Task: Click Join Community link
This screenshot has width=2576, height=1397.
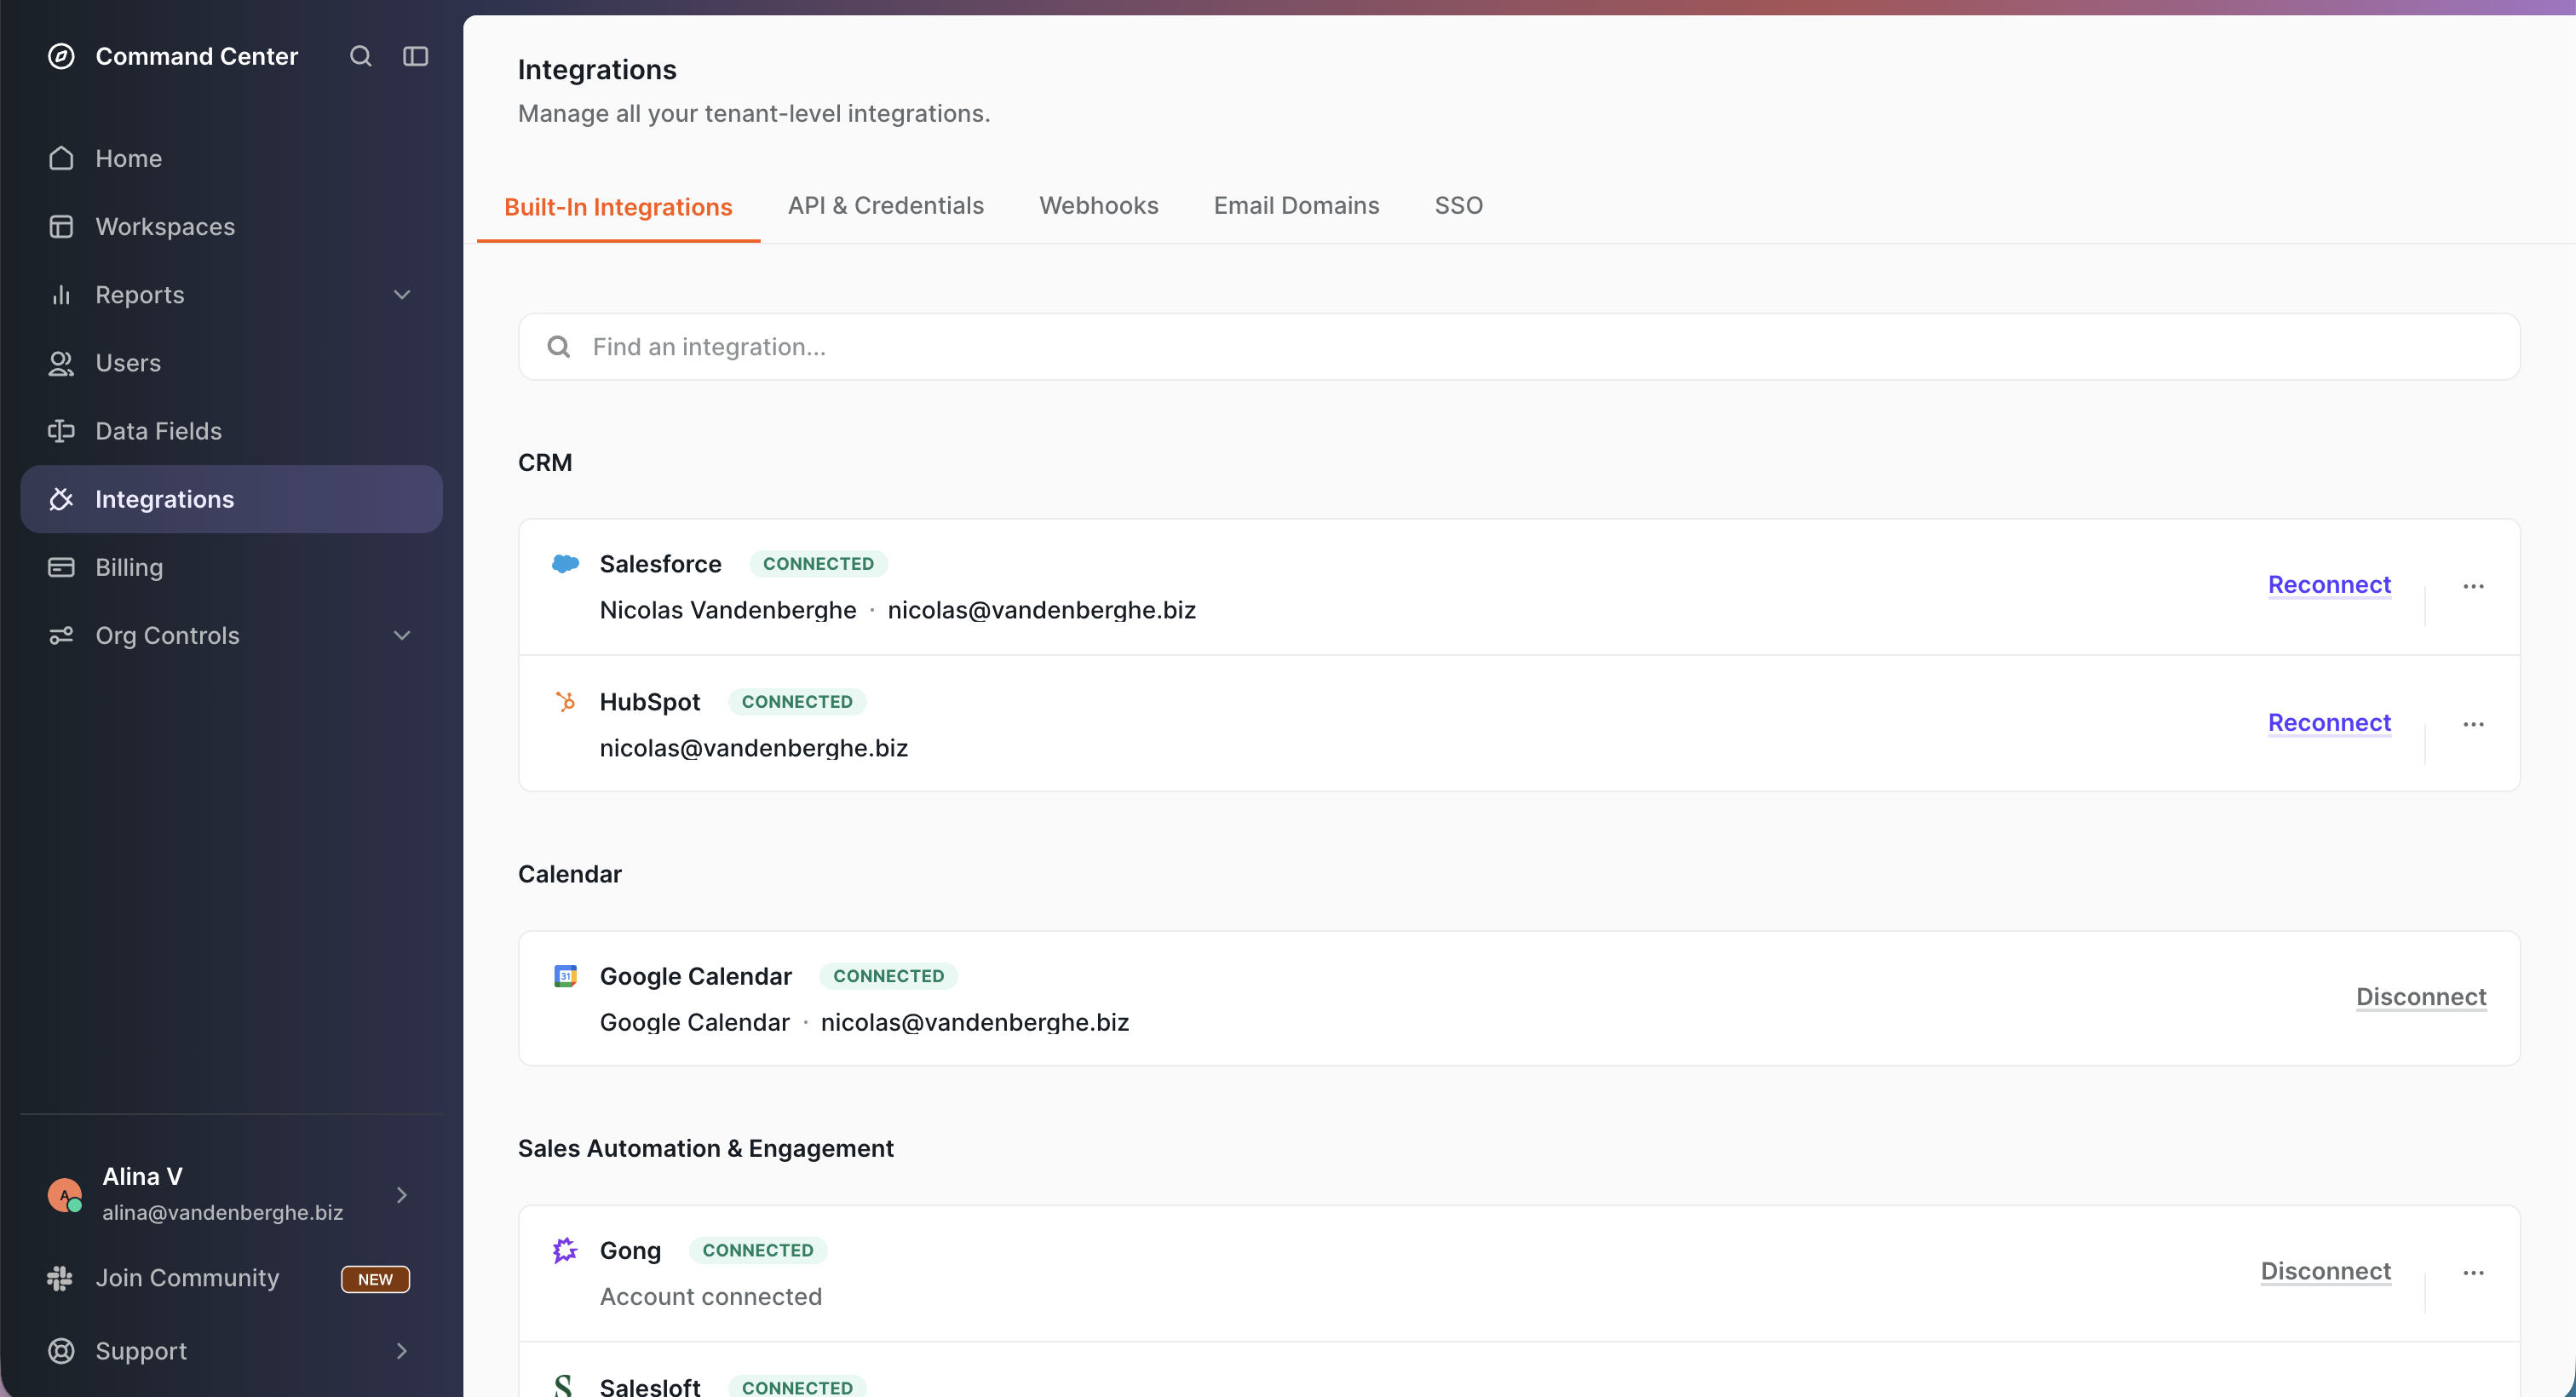Action: (x=187, y=1277)
